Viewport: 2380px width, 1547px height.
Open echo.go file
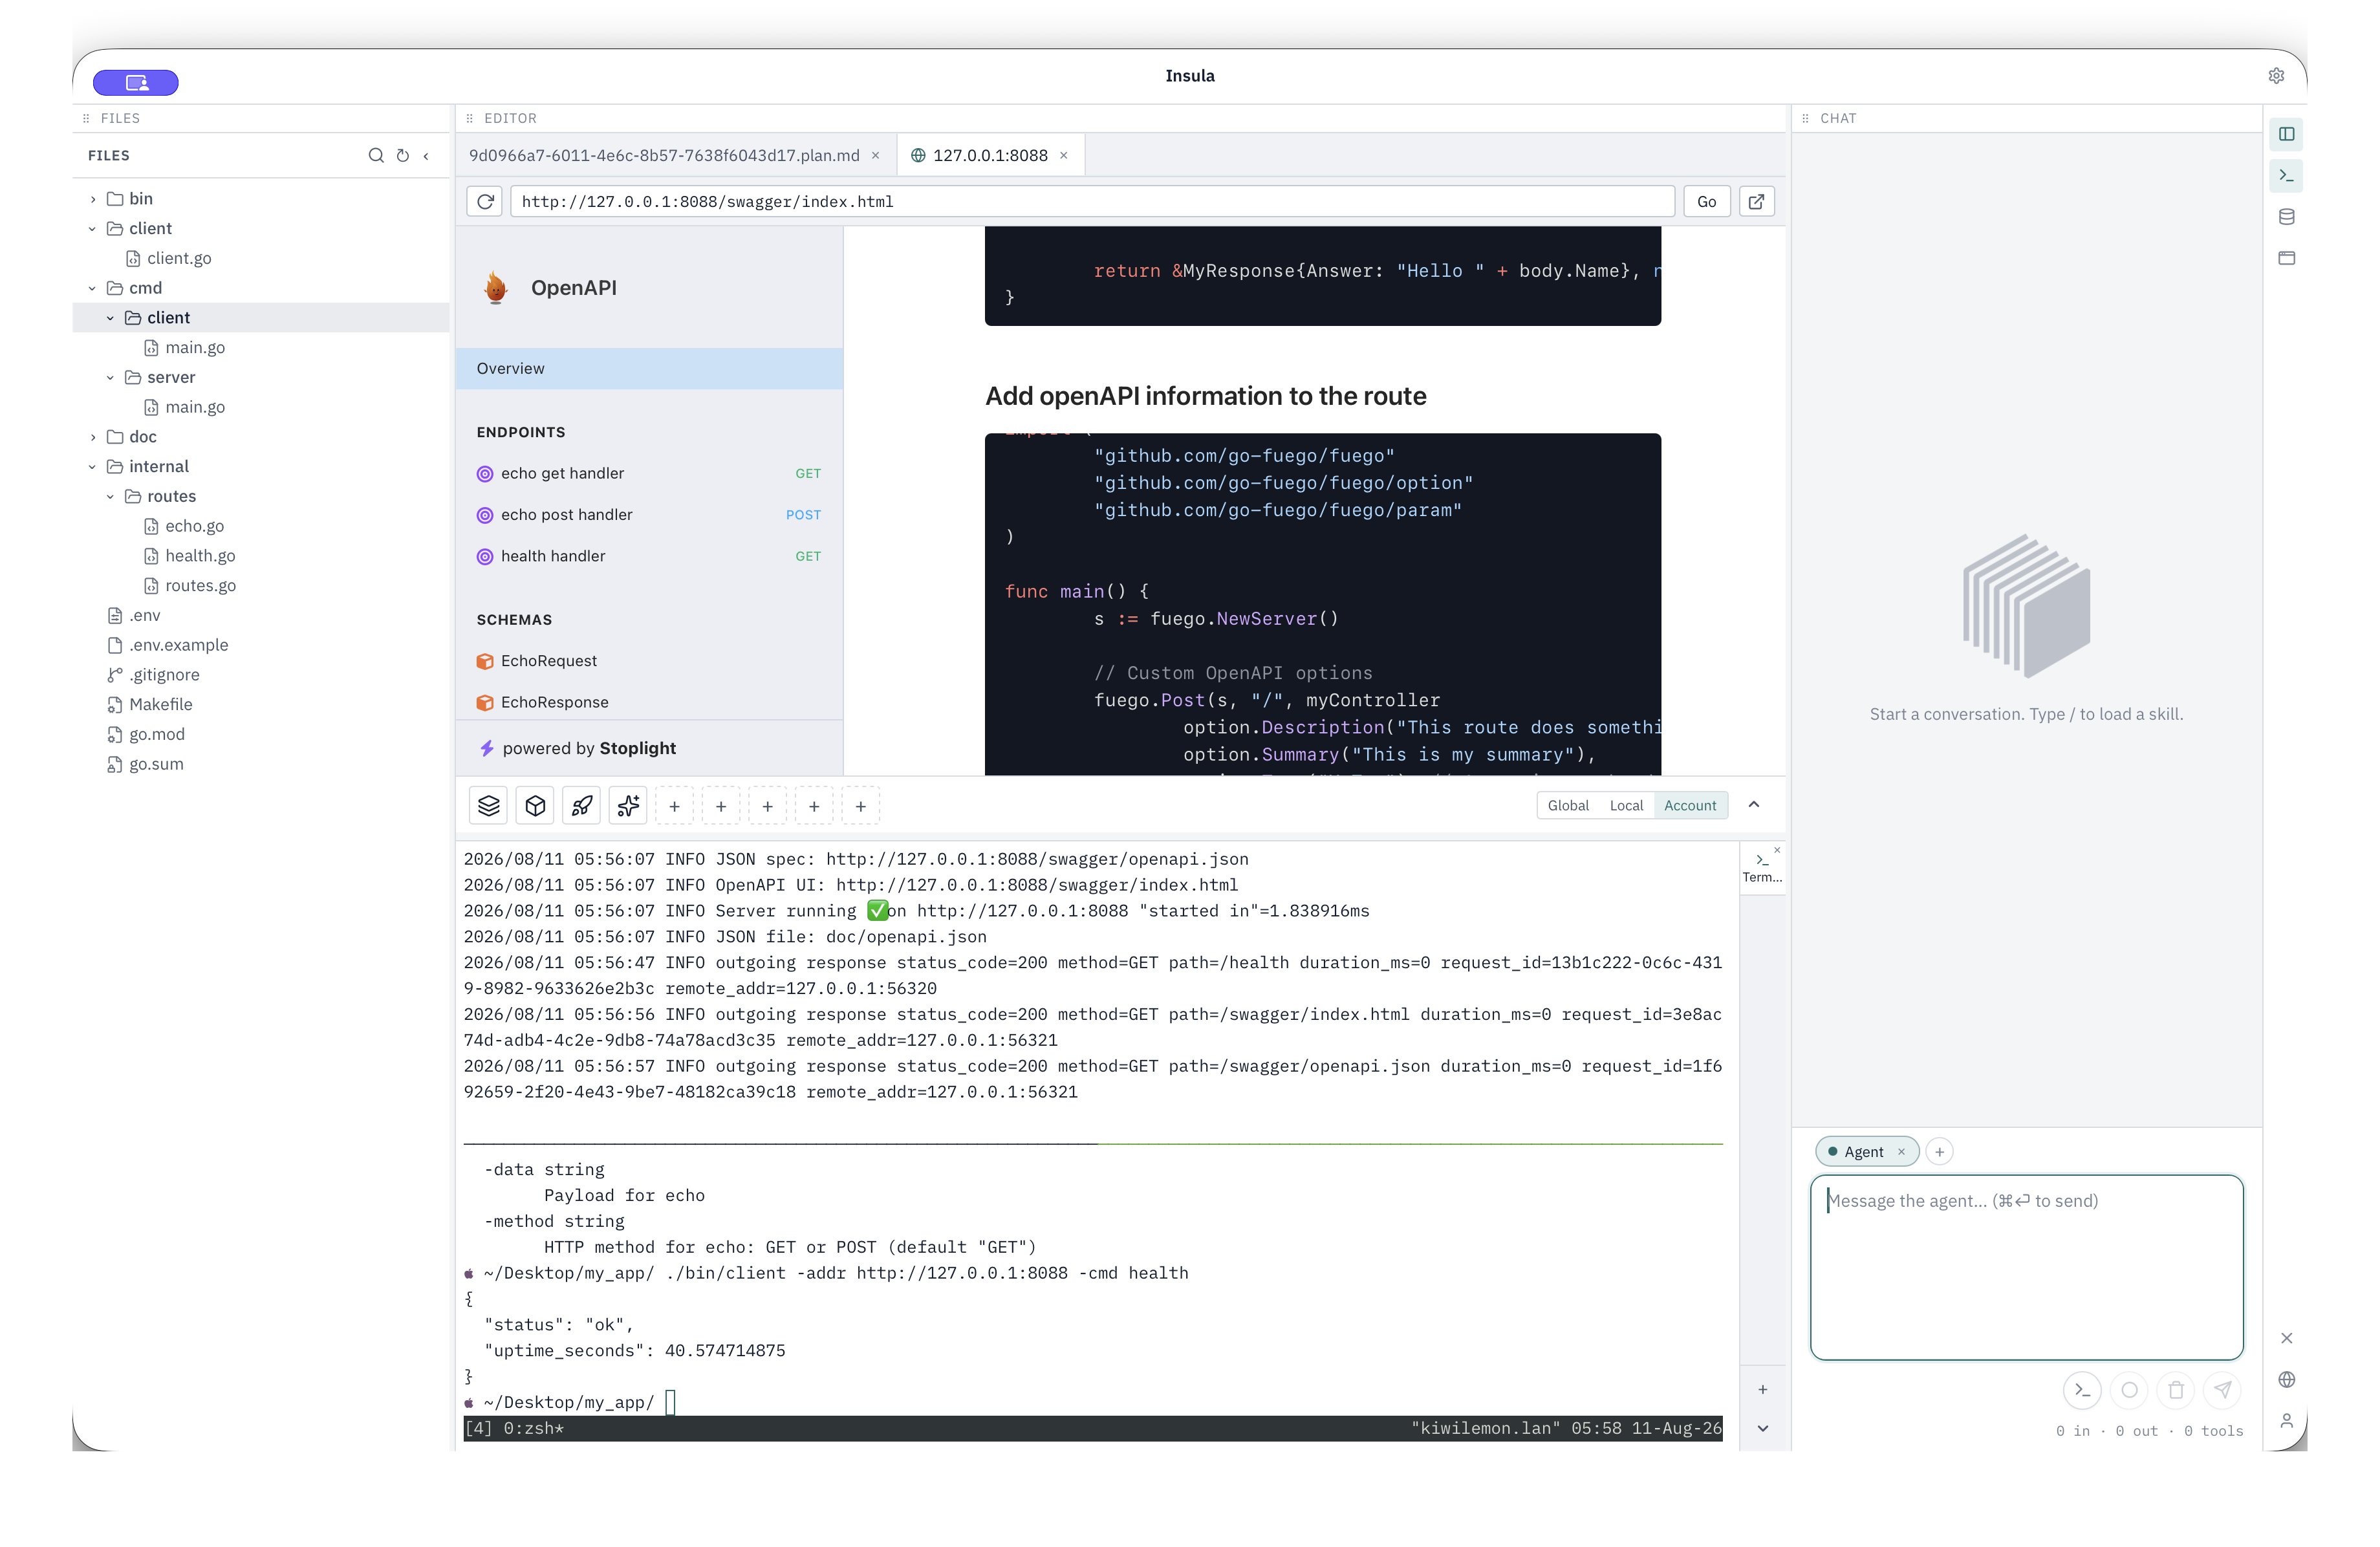tap(260, 526)
